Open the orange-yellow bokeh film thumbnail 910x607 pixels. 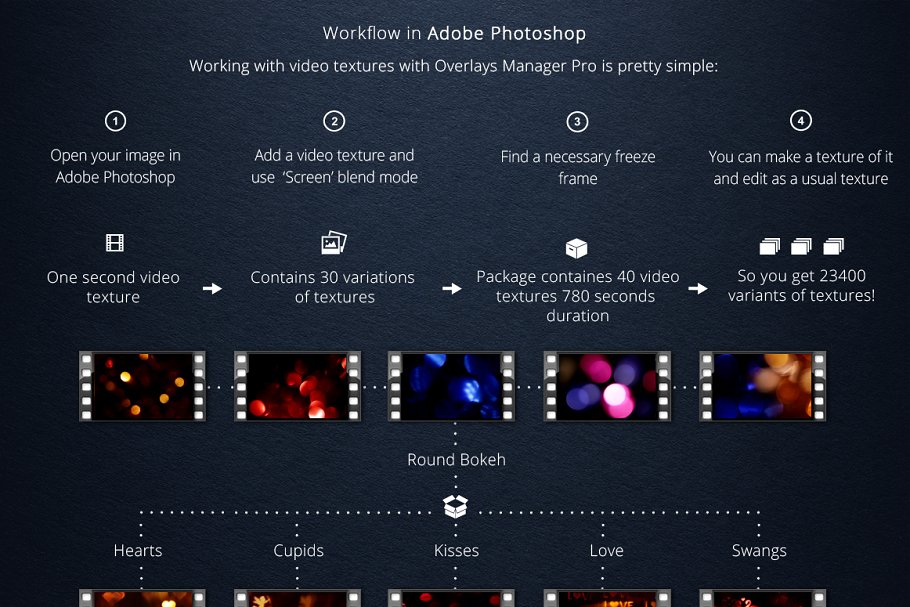(x=142, y=386)
